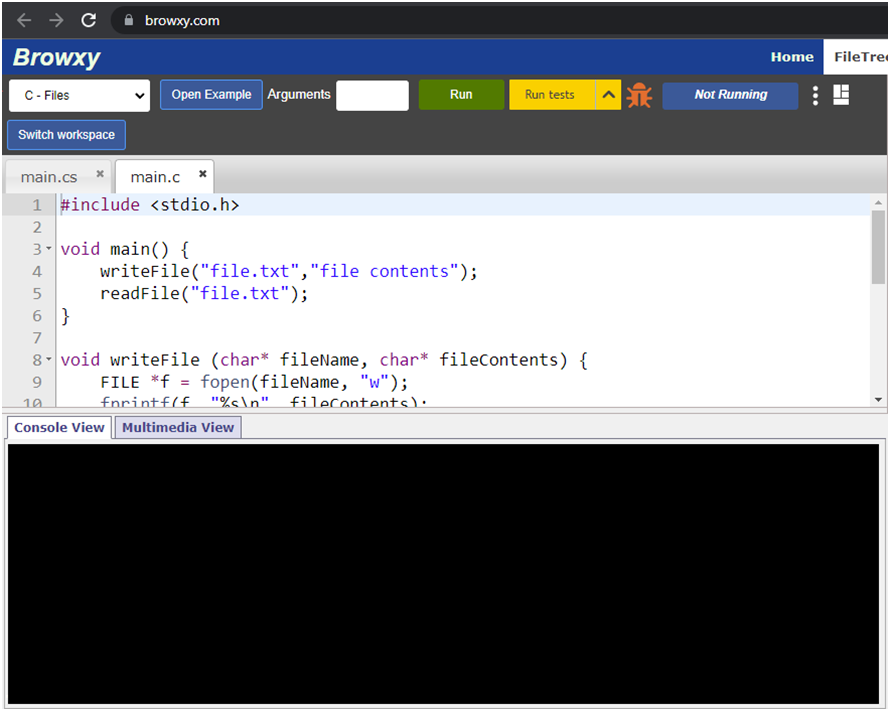The width and height of the screenshot is (890, 711).
Task: Switch to the Multimedia View tab
Action: (x=178, y=427)
